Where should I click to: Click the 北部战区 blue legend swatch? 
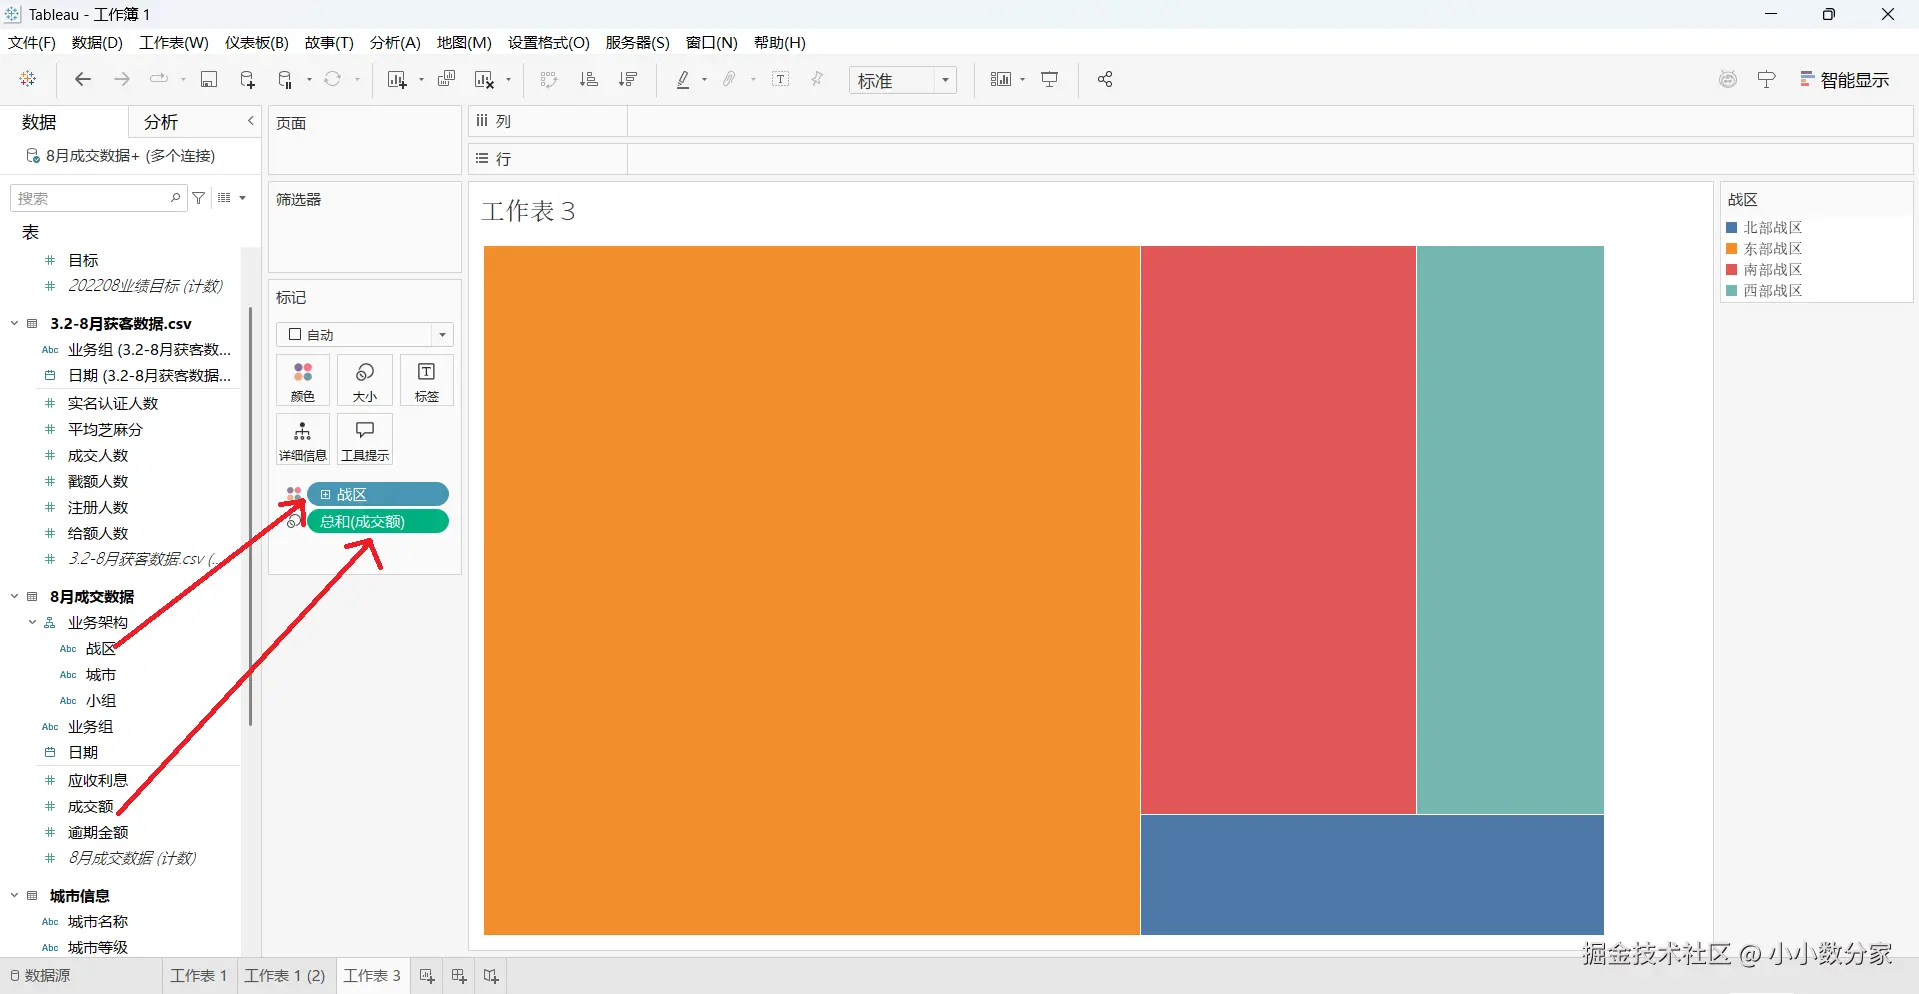(x=1732, y=228)
